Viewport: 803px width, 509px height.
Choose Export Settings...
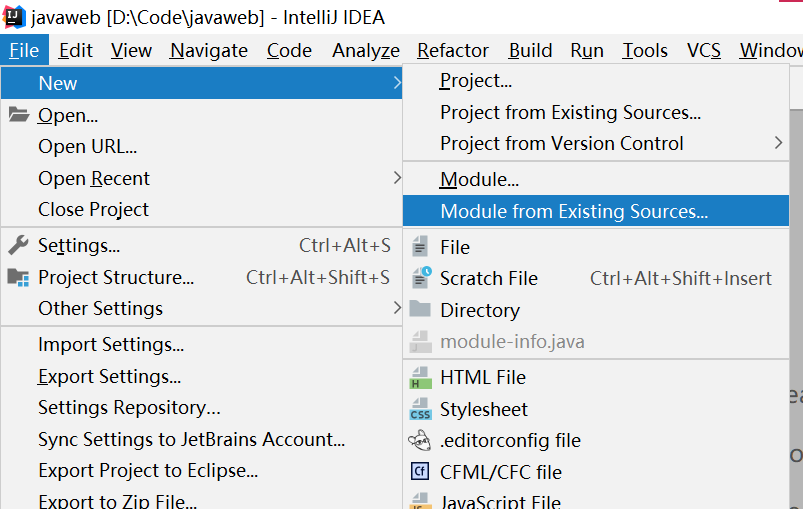[201, 376]
